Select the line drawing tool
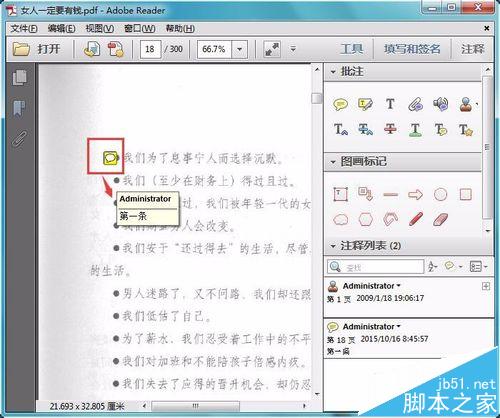Screen dimensions: 500x418 [390, 194]
